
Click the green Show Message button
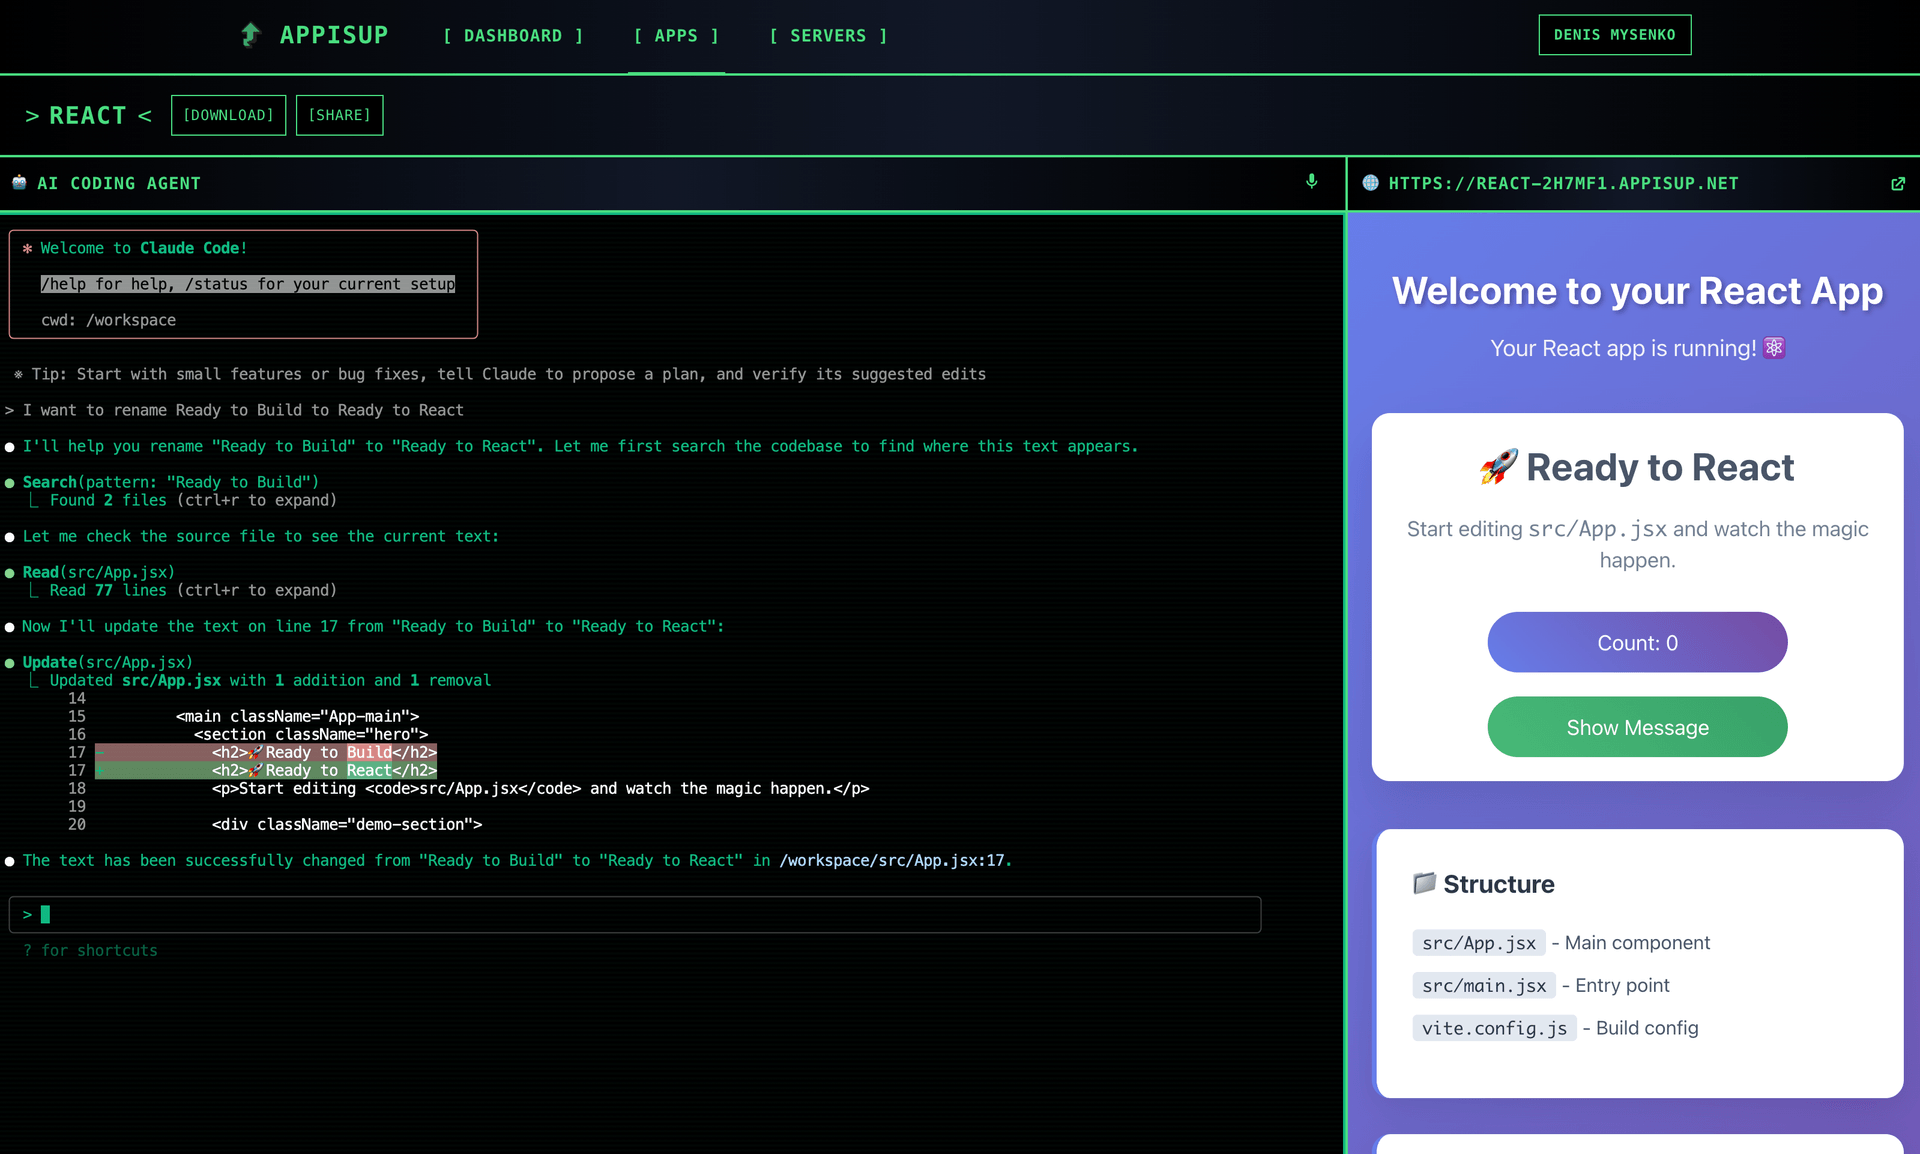[x=1637, y=728]
